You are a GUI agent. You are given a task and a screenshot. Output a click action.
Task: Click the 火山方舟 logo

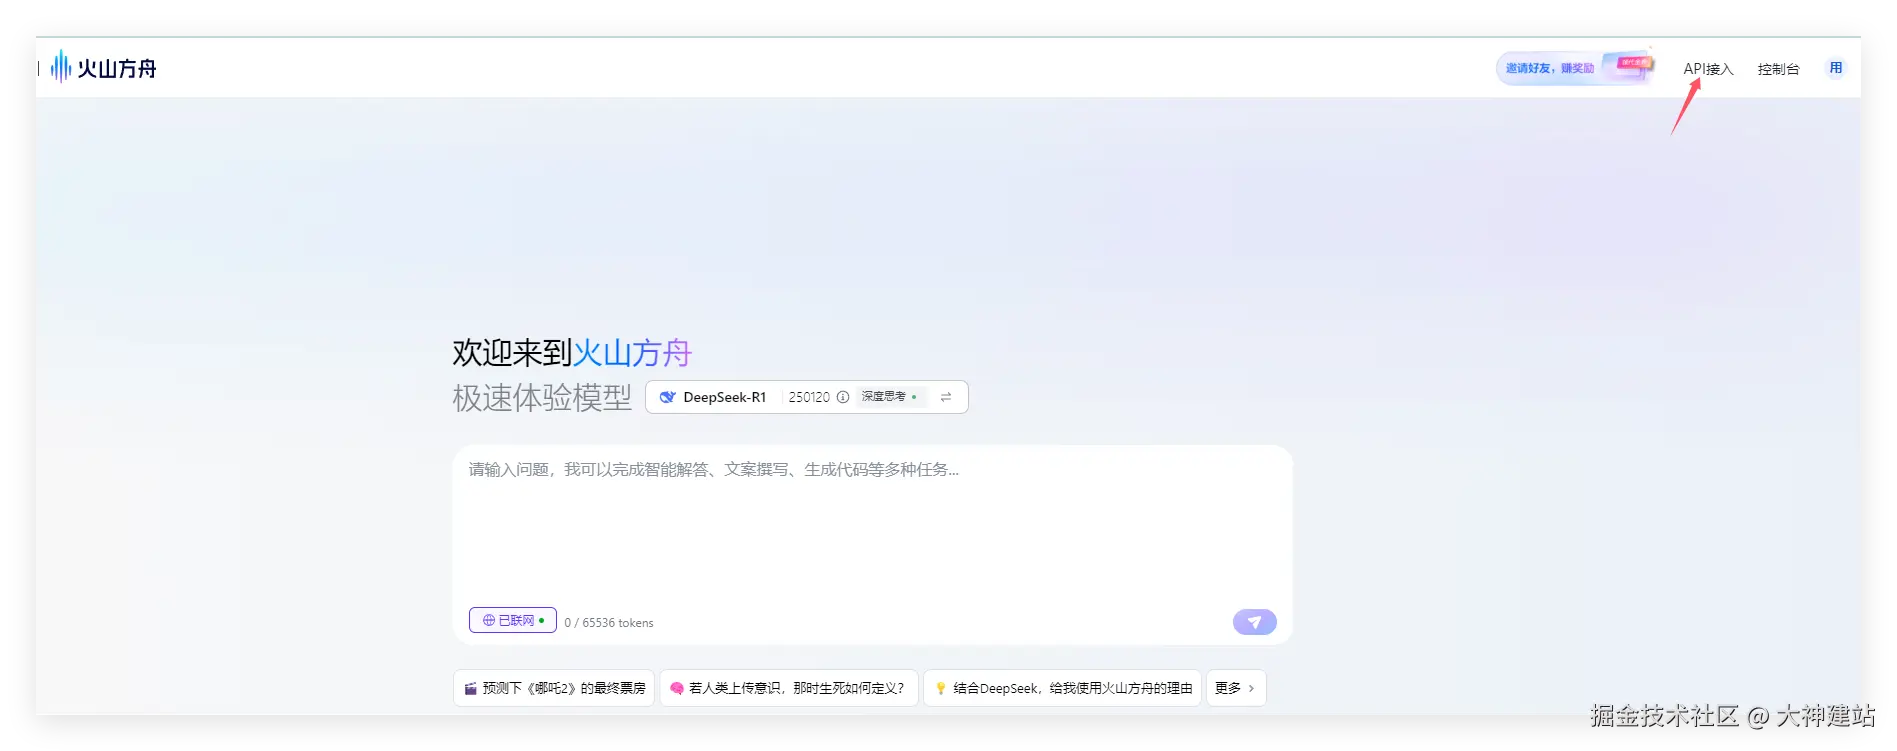click(x=104, y=68)
